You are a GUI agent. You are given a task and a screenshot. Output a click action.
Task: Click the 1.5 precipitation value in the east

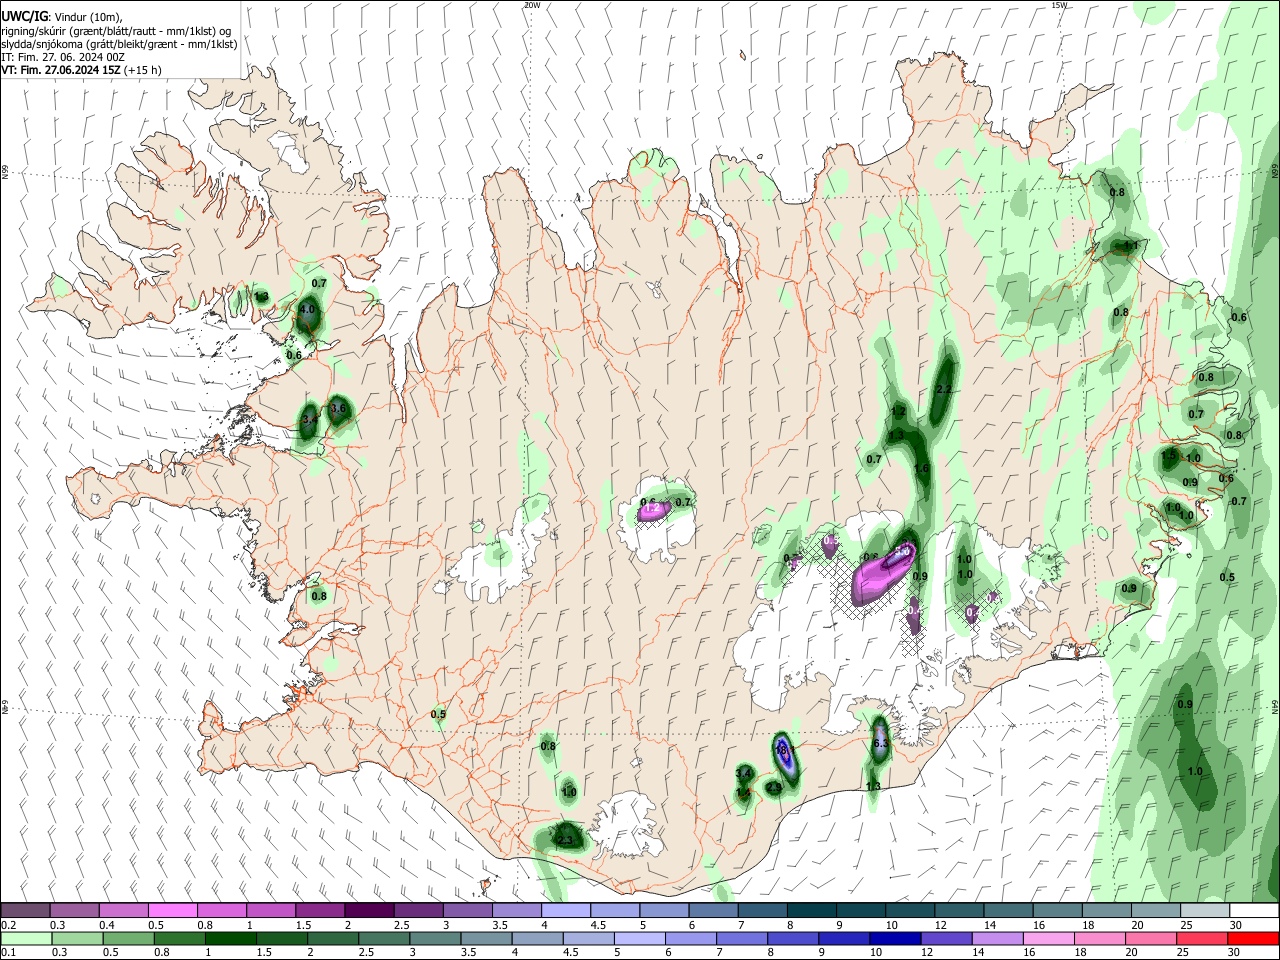point(1169,455)
